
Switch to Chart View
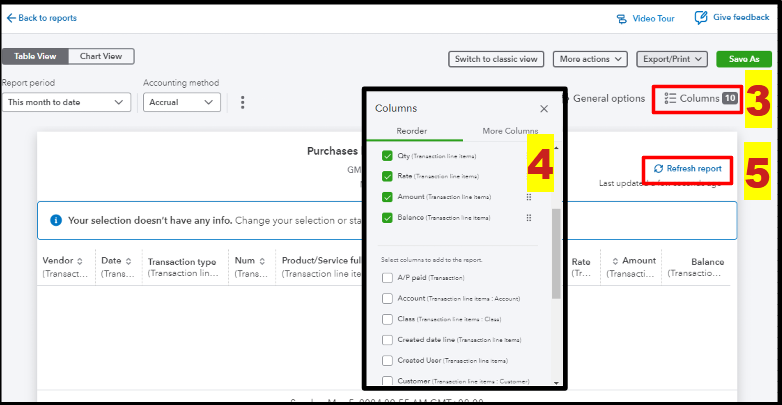point(101,57)
